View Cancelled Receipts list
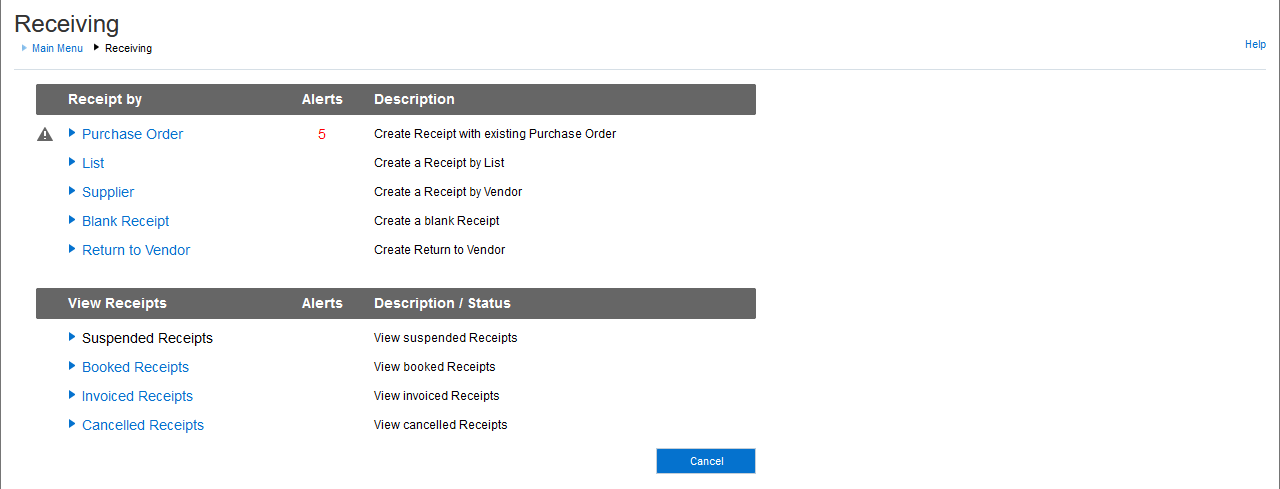The width and height of the screenshot is (1280, 489). (142, 425)
